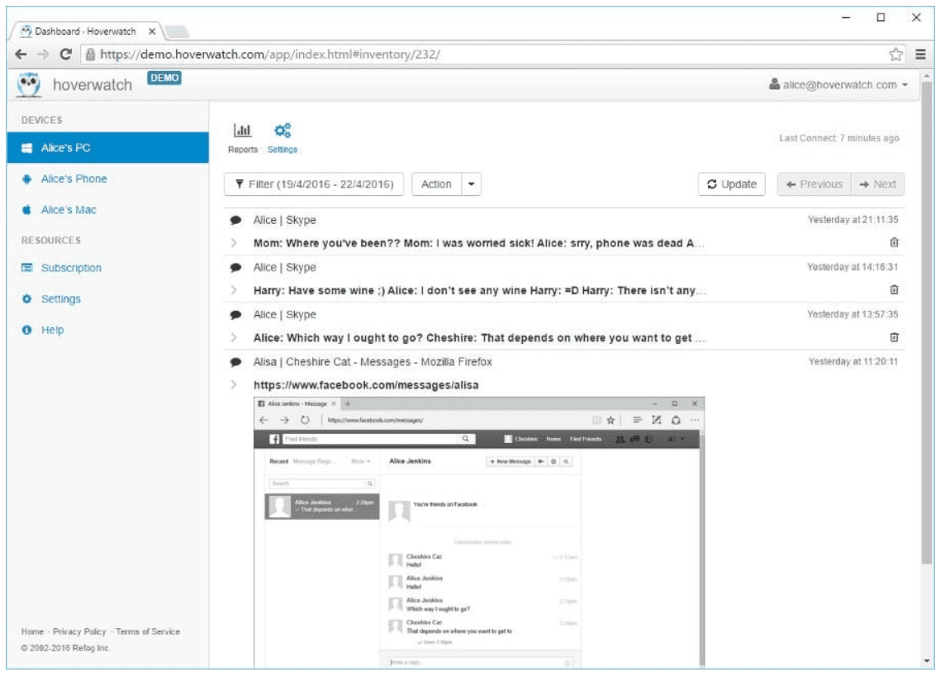Click the facebook.com/messages/alisa URL text
The image size is (941, 677).
tap(366, 385)
